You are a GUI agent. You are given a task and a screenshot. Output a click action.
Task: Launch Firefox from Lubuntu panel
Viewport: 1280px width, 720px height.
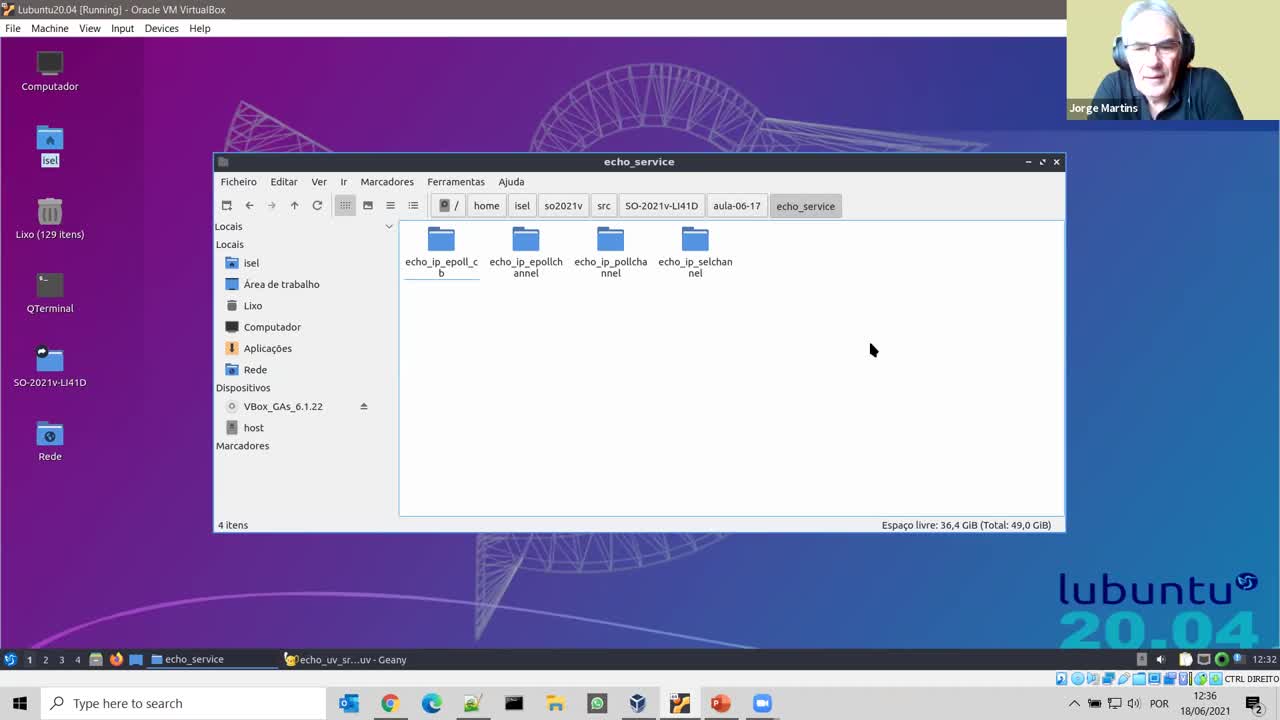point(116,660)
